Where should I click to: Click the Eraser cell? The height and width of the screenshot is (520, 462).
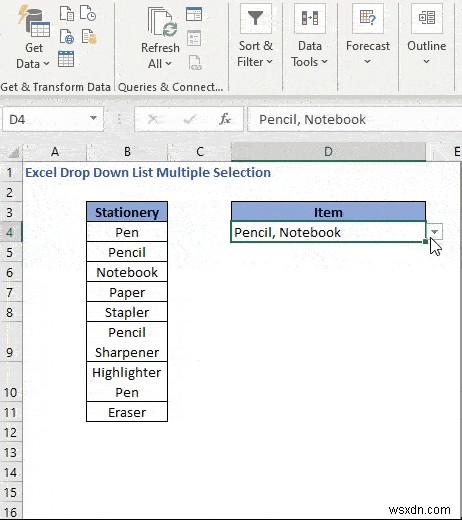click(x=127, y=412)
